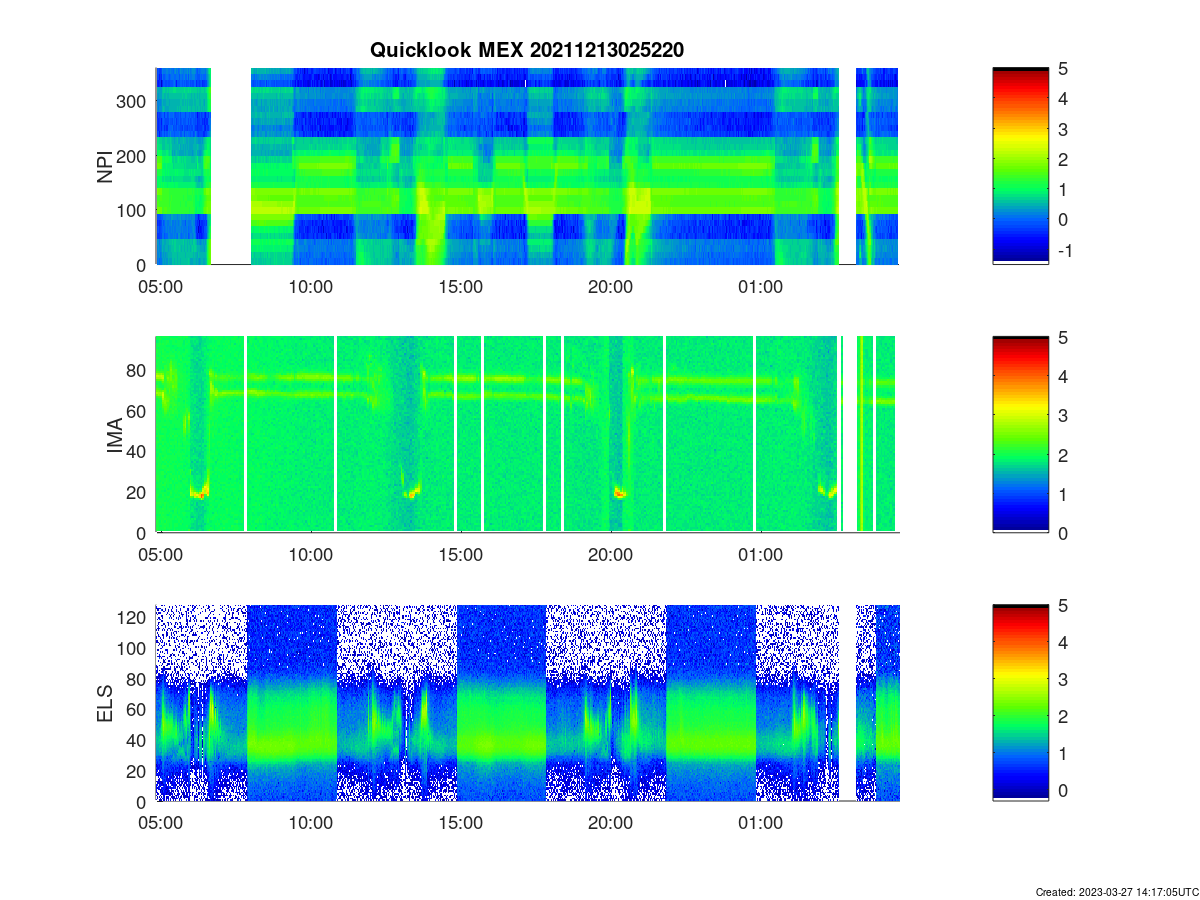This screenshot has height=900, width=1200.
Task: Select the ELS y-axis label
Action: click(104, 703)
